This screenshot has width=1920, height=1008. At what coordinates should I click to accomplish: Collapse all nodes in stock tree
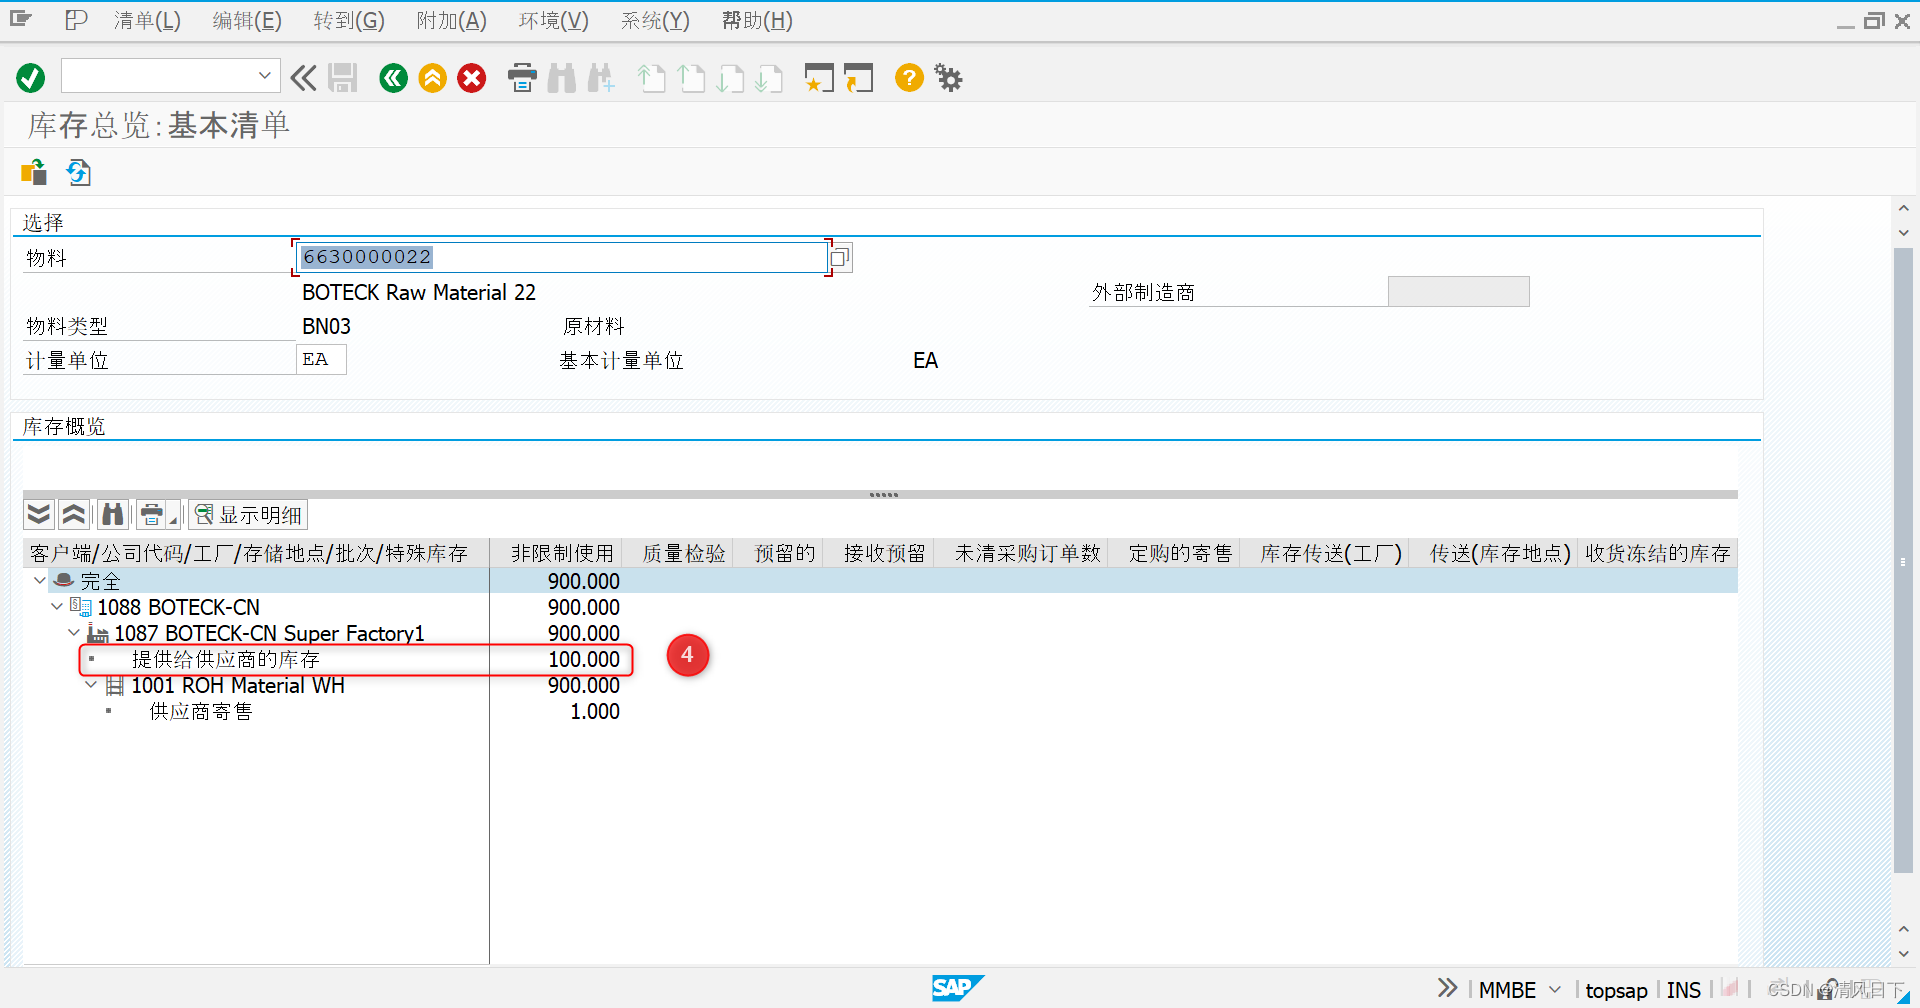[x=74, y=515]
